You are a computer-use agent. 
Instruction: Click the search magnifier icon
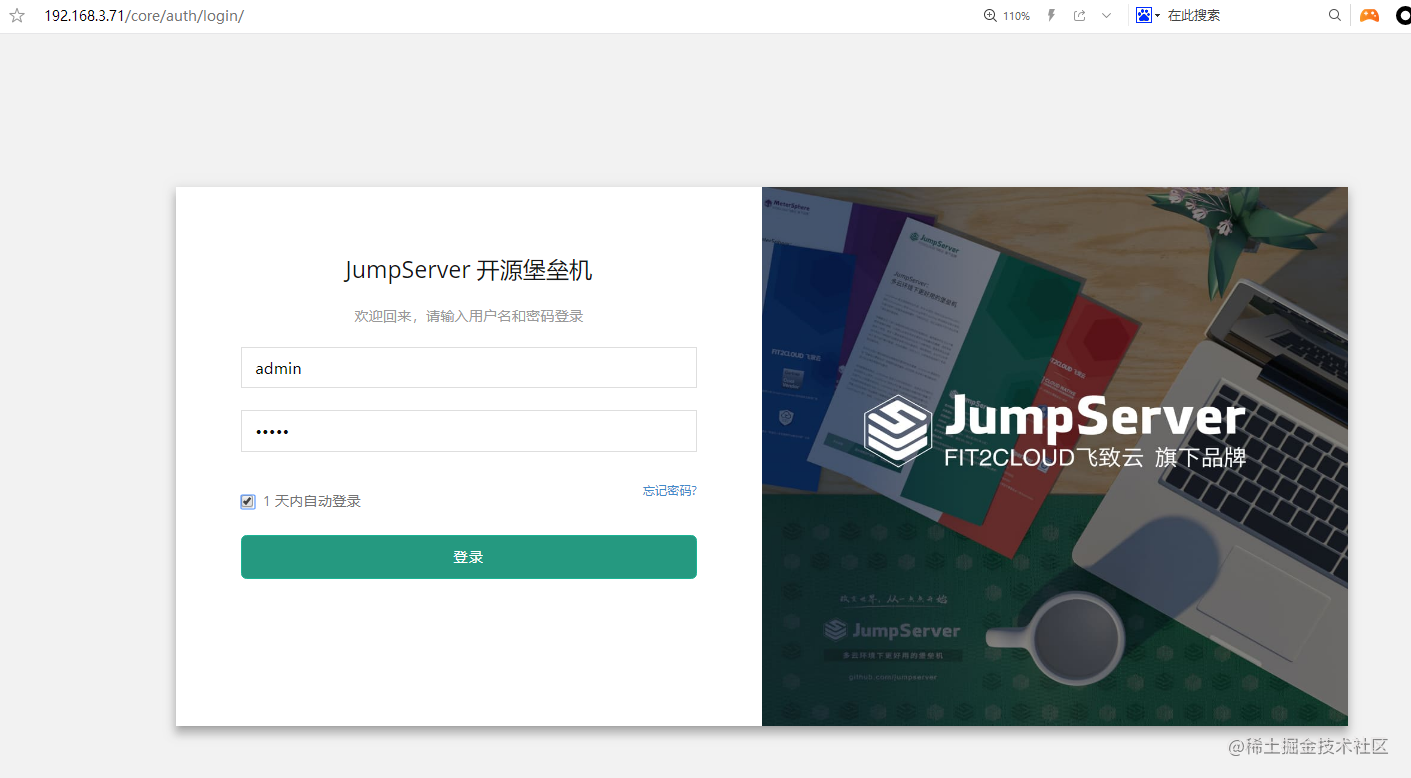pos(1335,16)
